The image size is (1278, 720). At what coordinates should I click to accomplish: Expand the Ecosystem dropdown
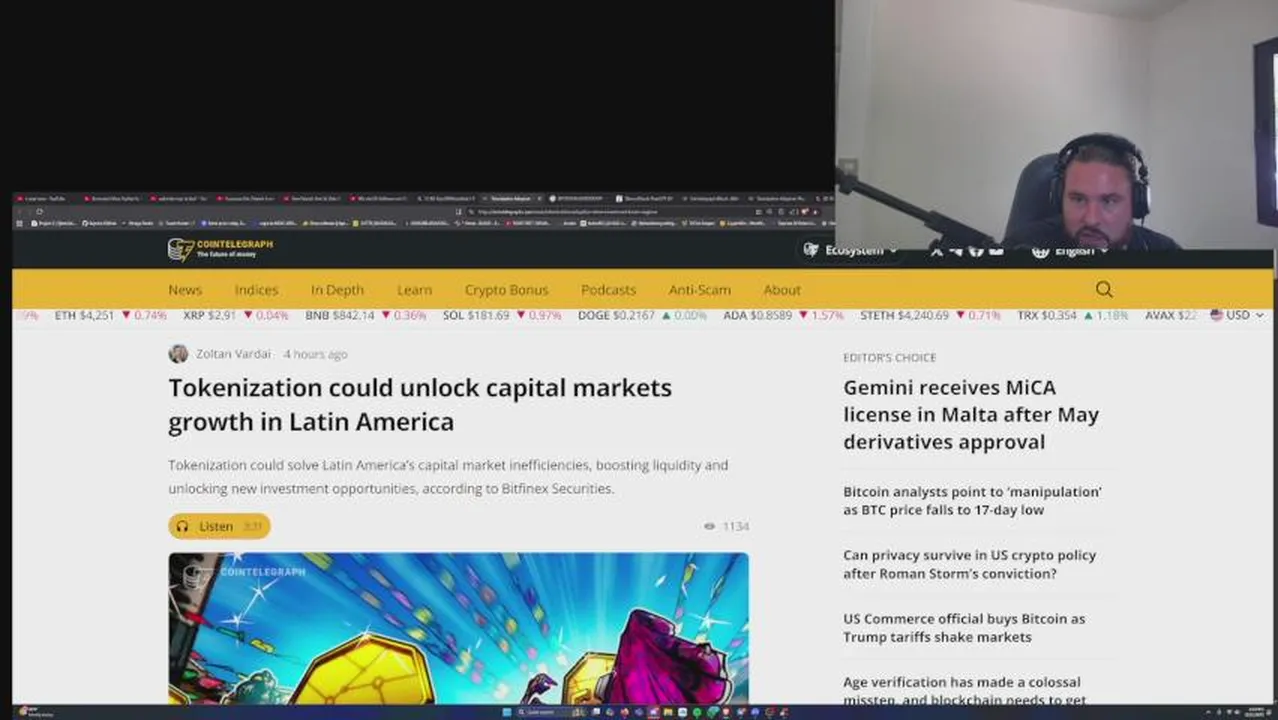click(851, 250)
